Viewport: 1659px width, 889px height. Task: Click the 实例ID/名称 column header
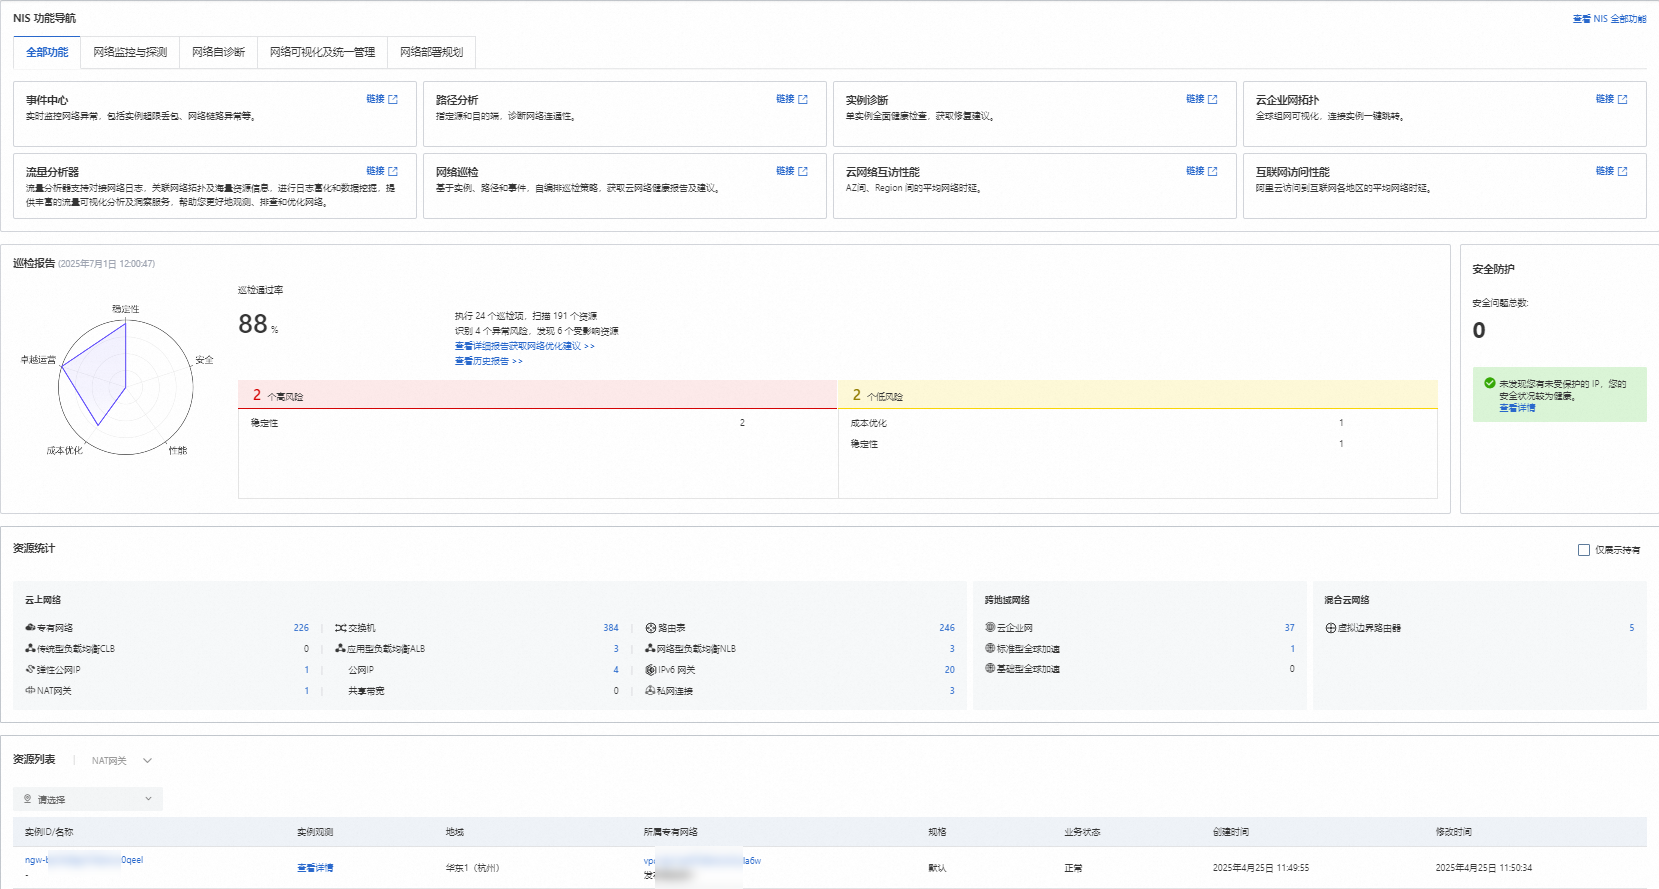(49, 832)
